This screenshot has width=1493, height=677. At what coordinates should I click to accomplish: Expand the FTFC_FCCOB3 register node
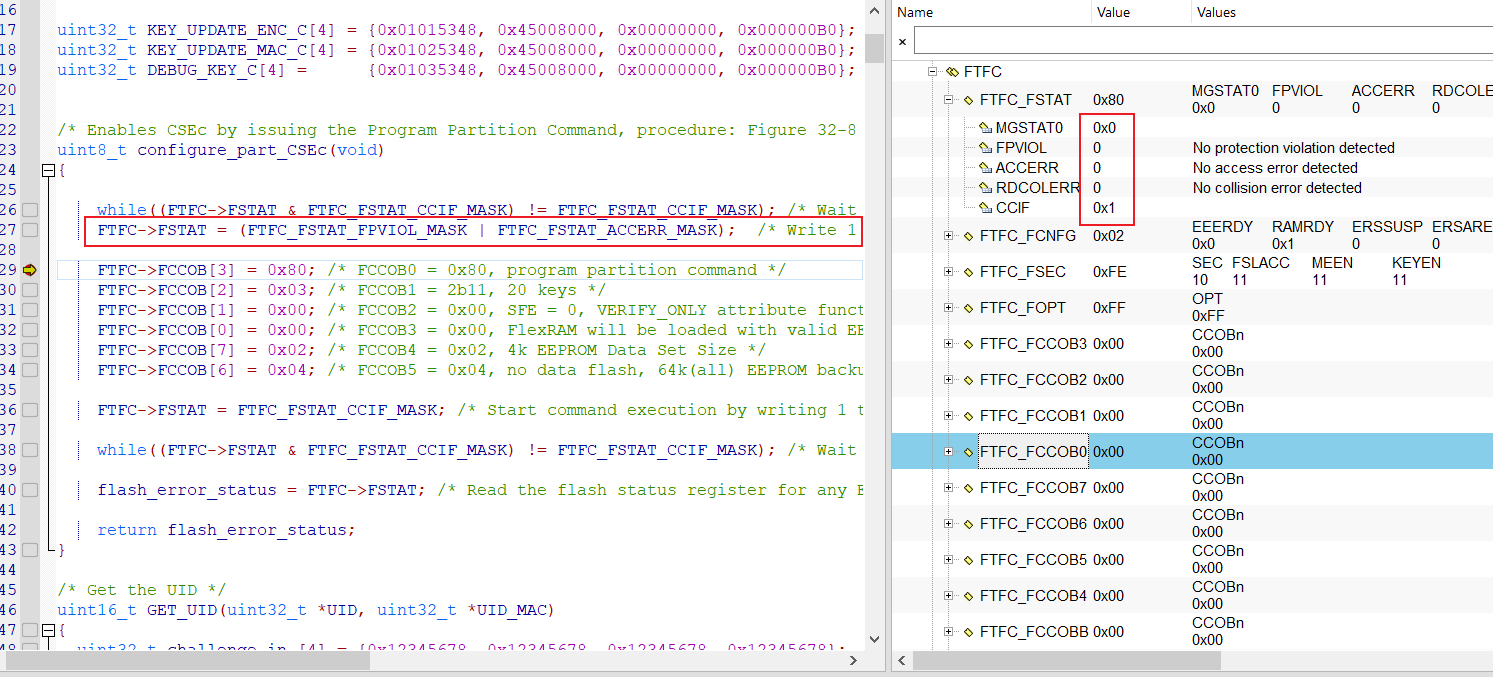point(949,344)
